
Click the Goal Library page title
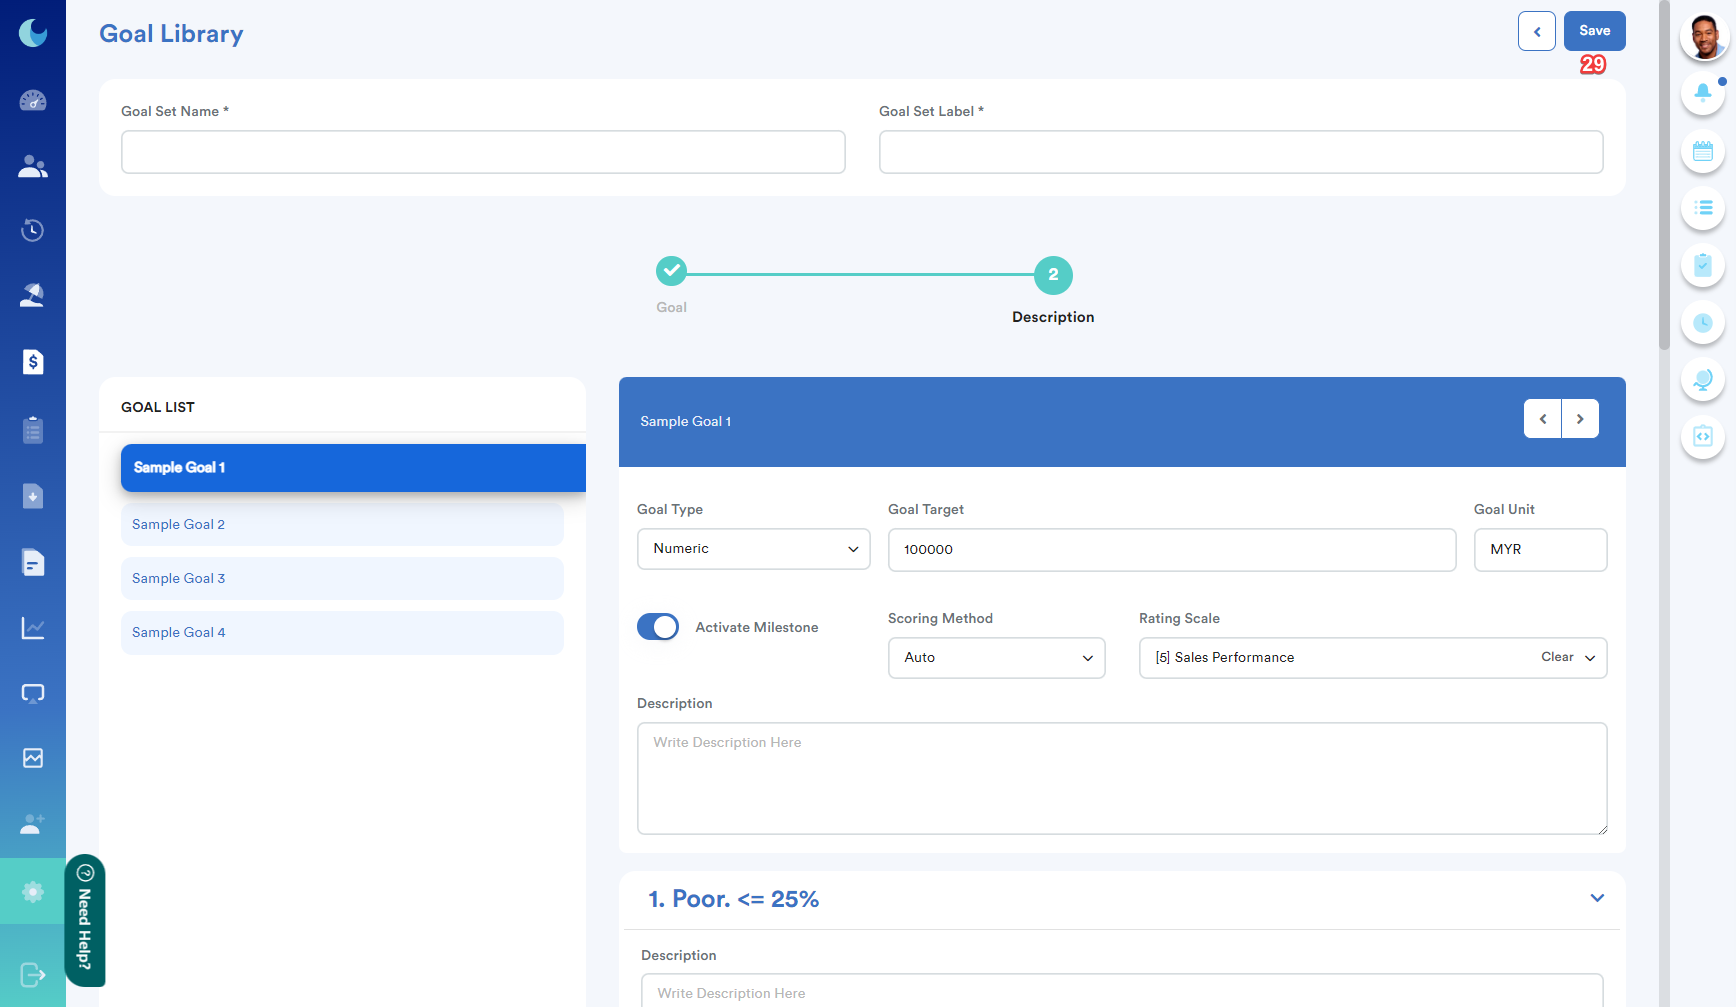171,34
